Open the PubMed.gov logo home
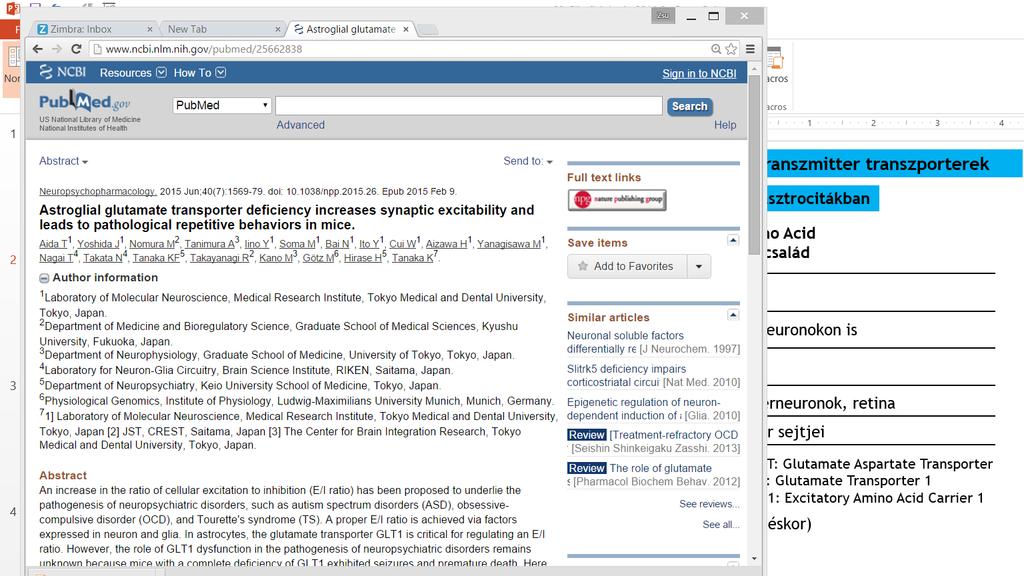Image resolution: width=1024 pixels, height=576 pixels. pyautogui.click(x=85, y=103)
